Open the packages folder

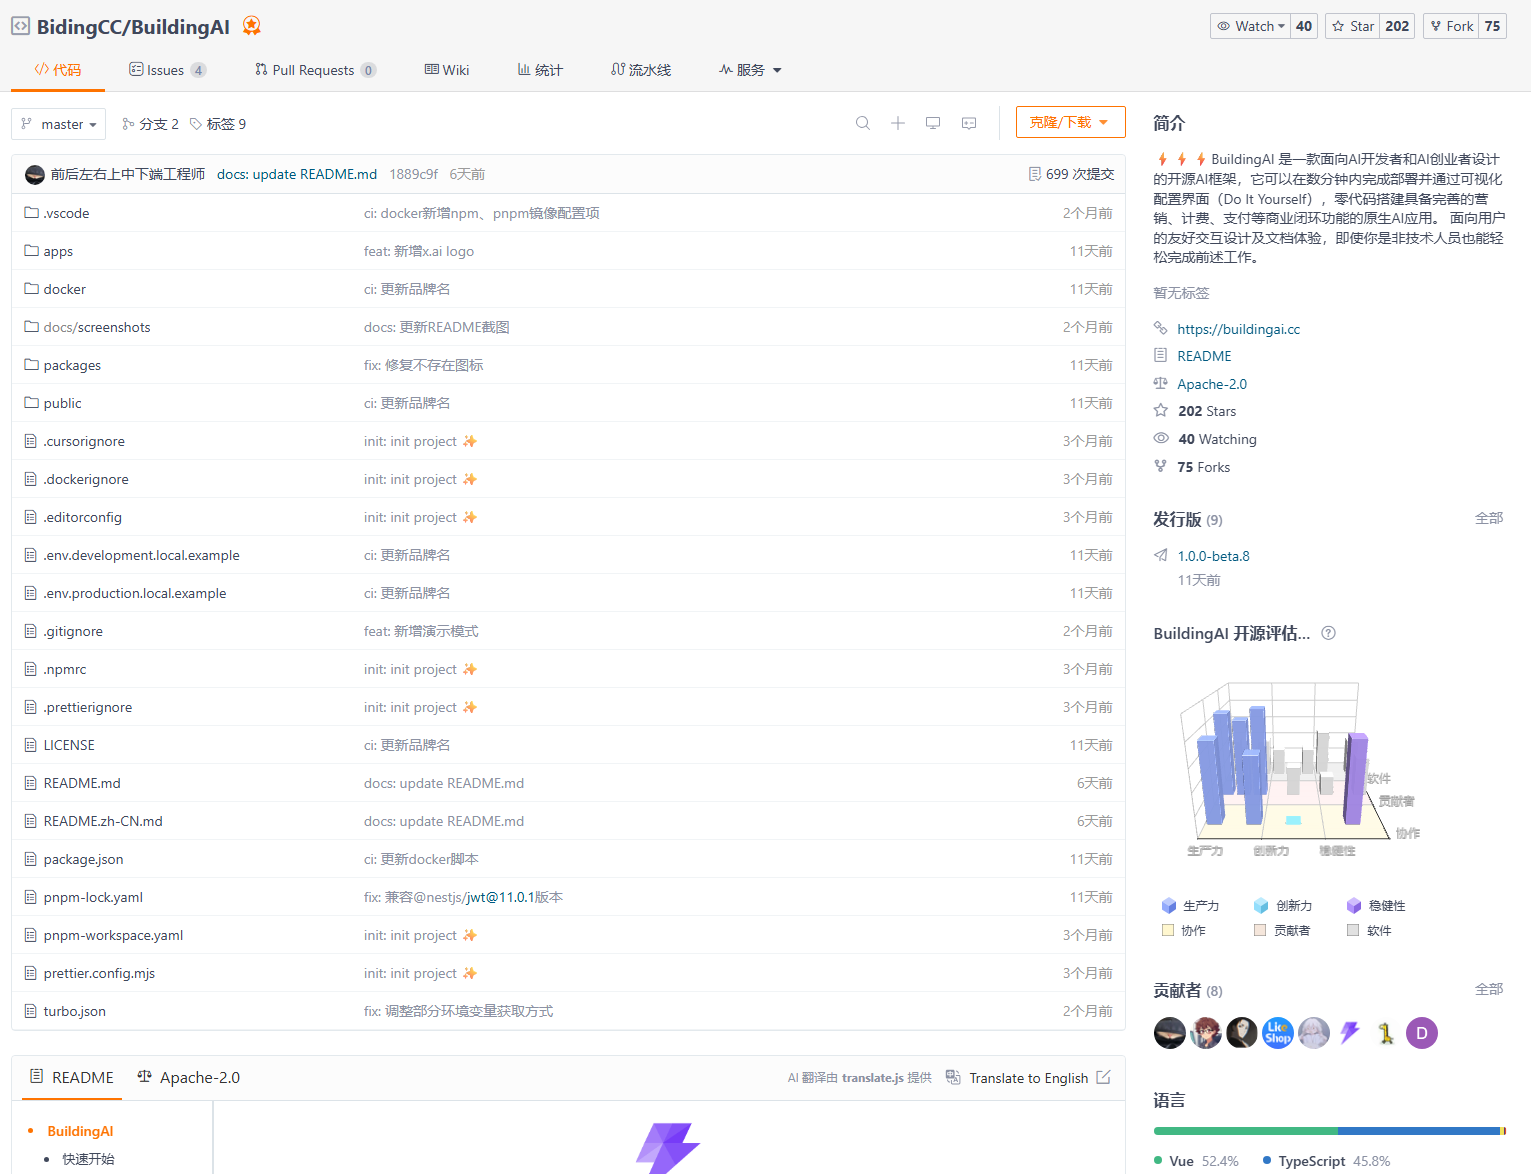[72, 366]
